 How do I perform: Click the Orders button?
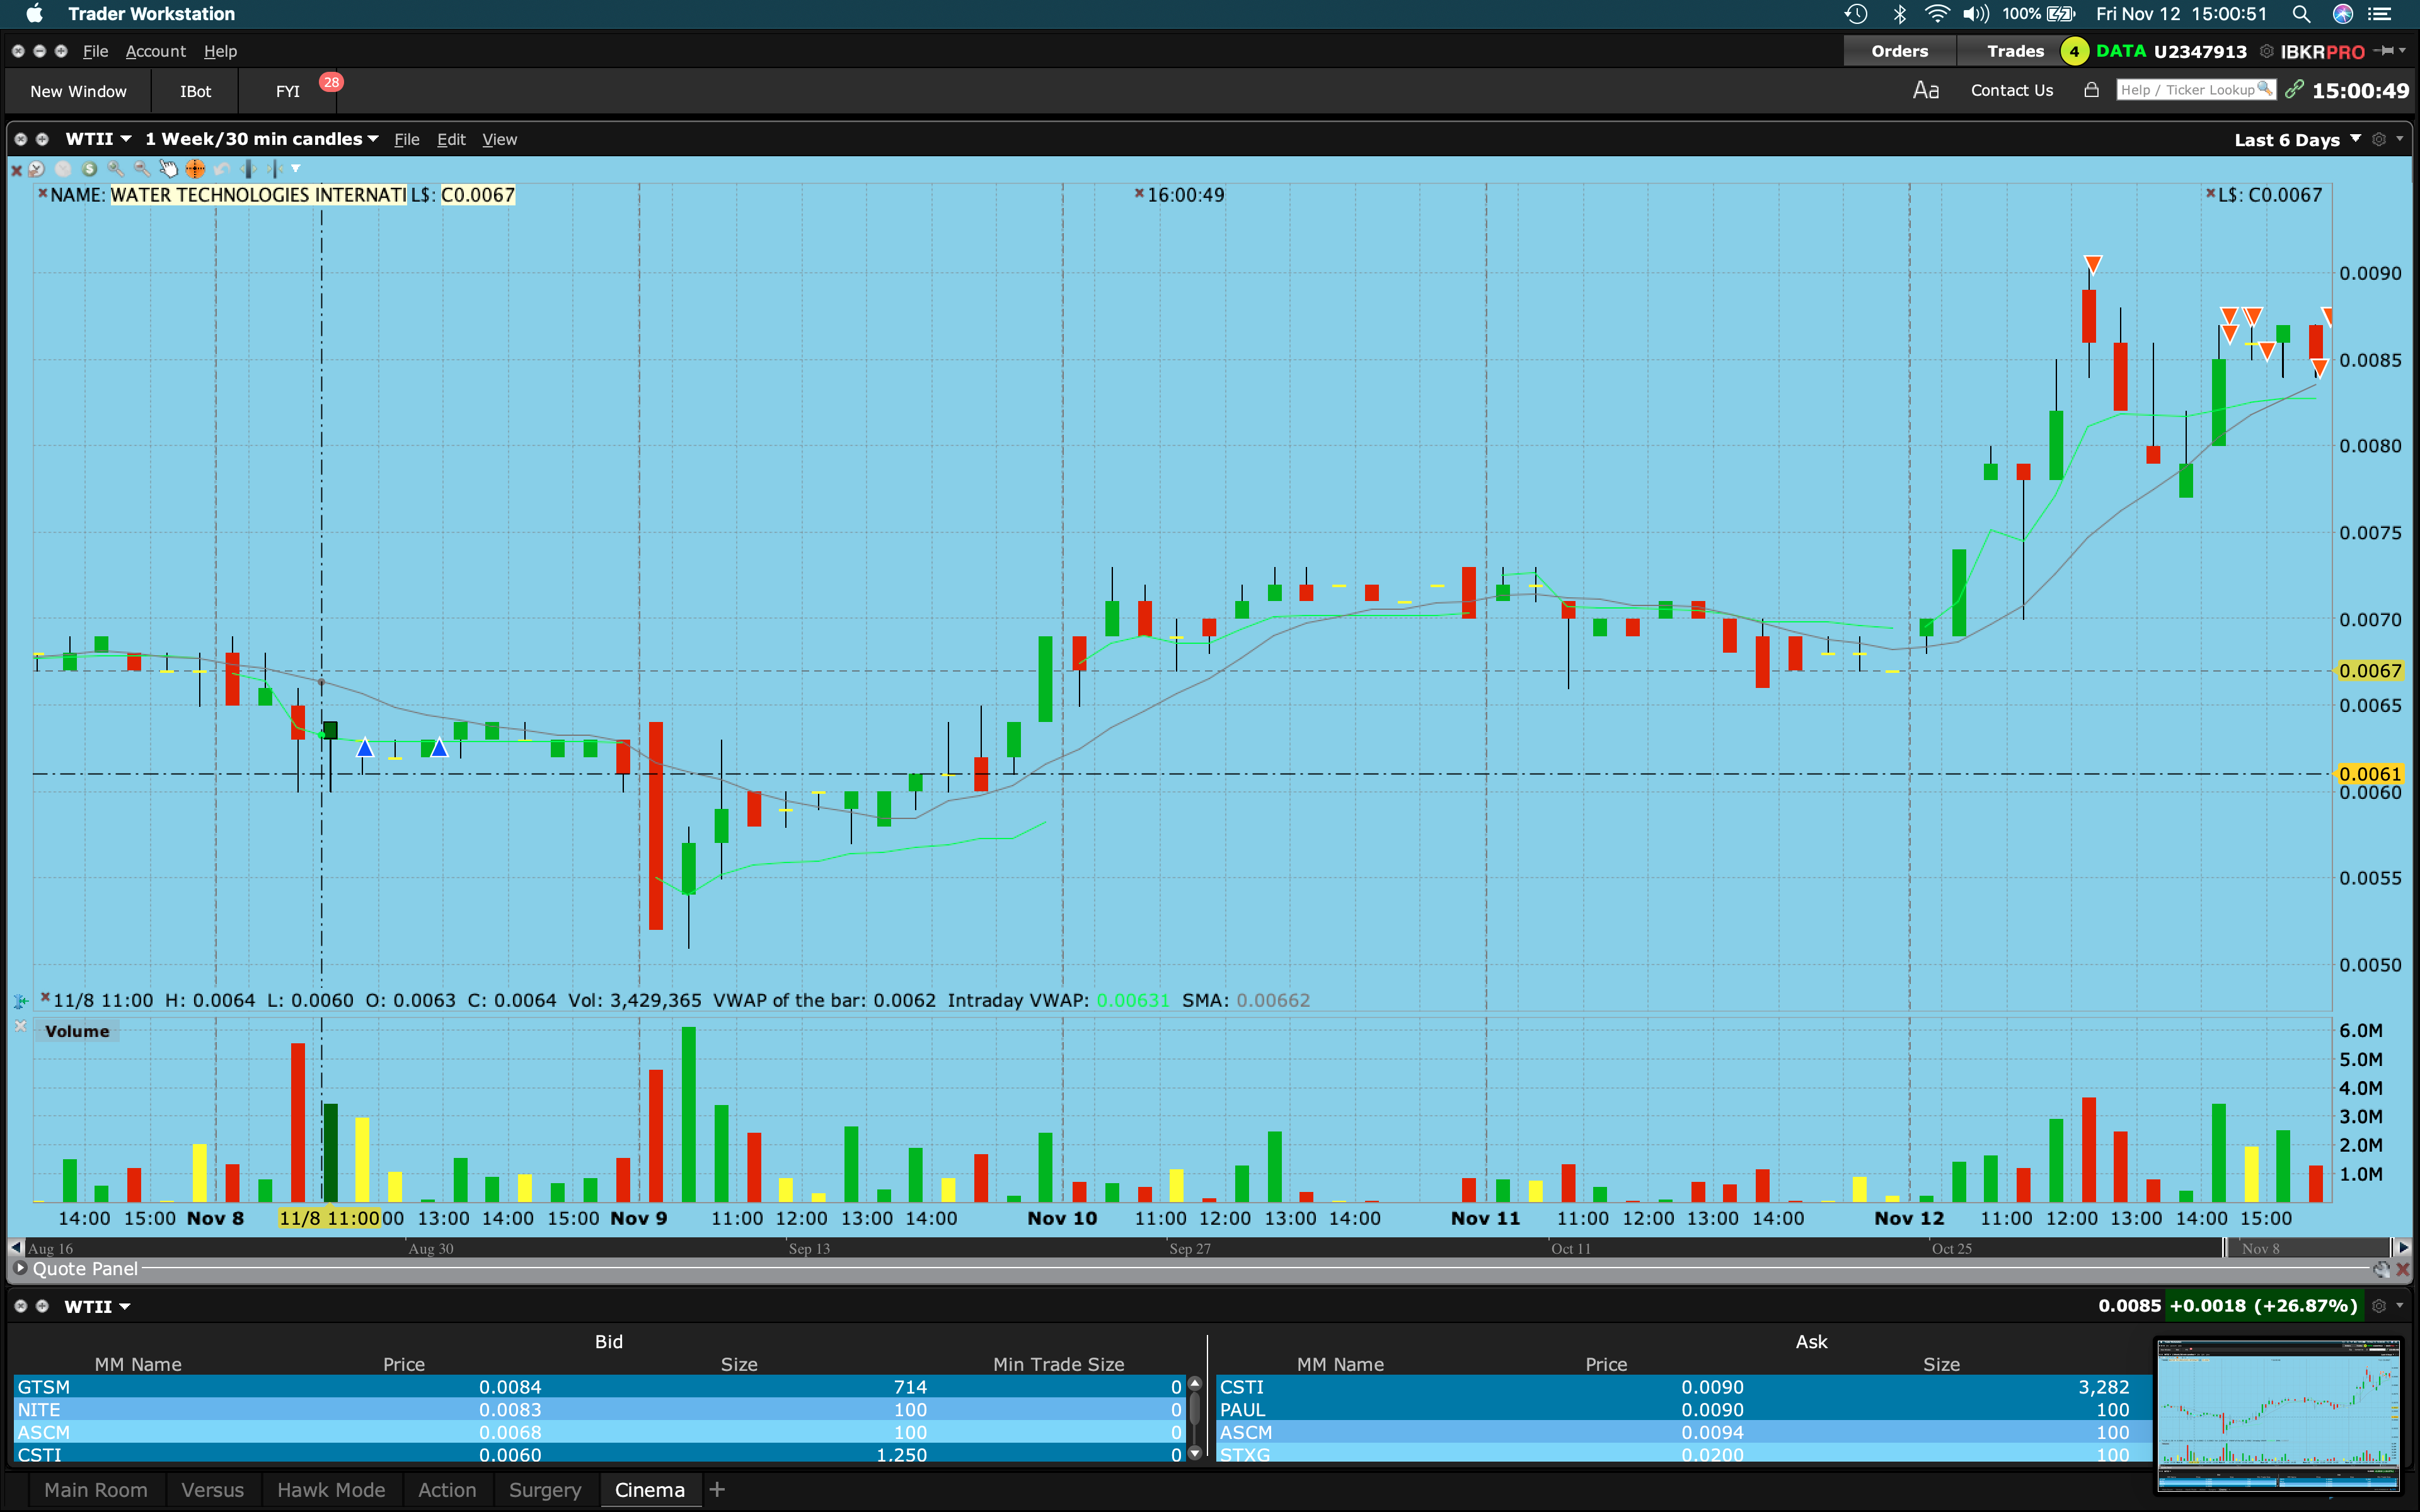(1899, 51)
